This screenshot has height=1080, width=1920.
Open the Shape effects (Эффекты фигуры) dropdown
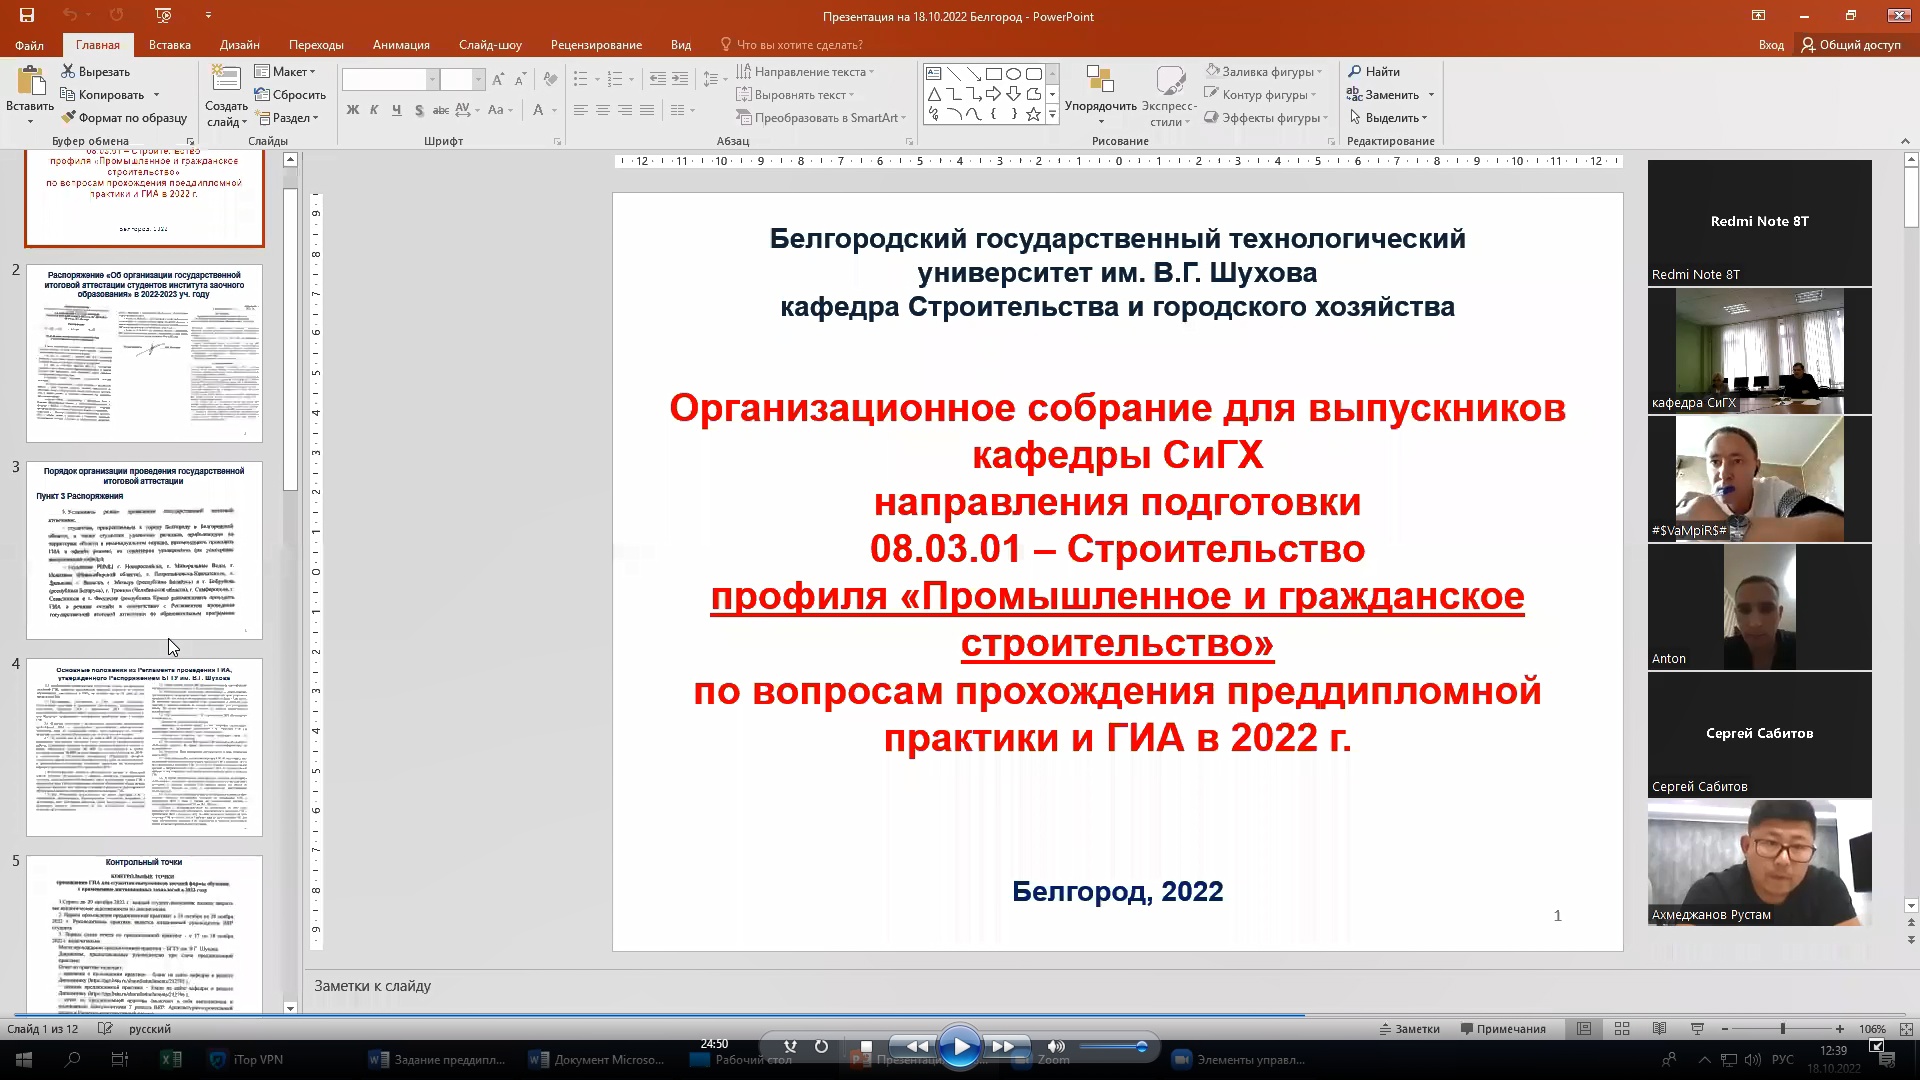[x=1266, y=117]
